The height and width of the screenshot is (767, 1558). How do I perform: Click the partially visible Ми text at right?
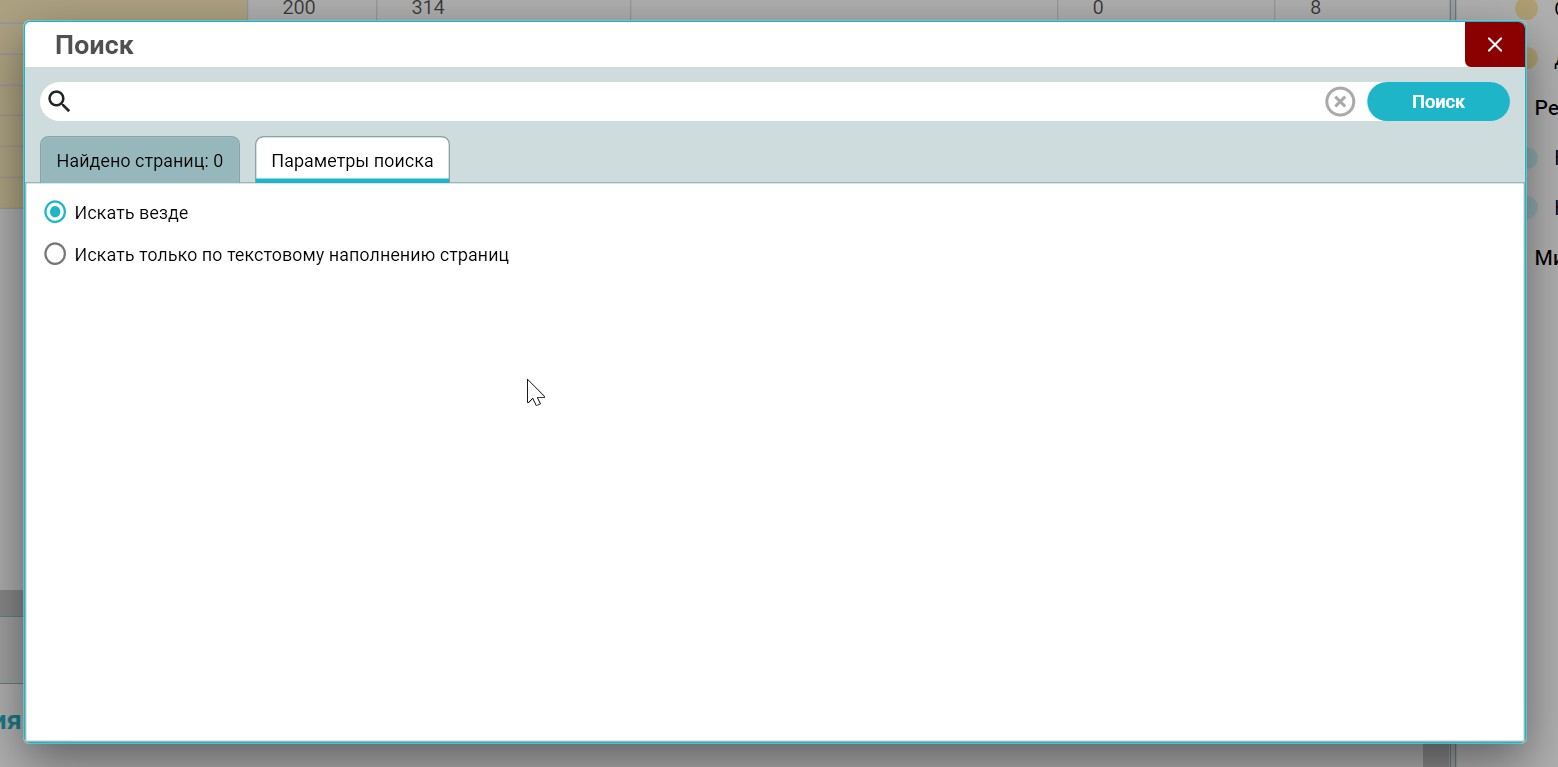[x=1546, y=258]
